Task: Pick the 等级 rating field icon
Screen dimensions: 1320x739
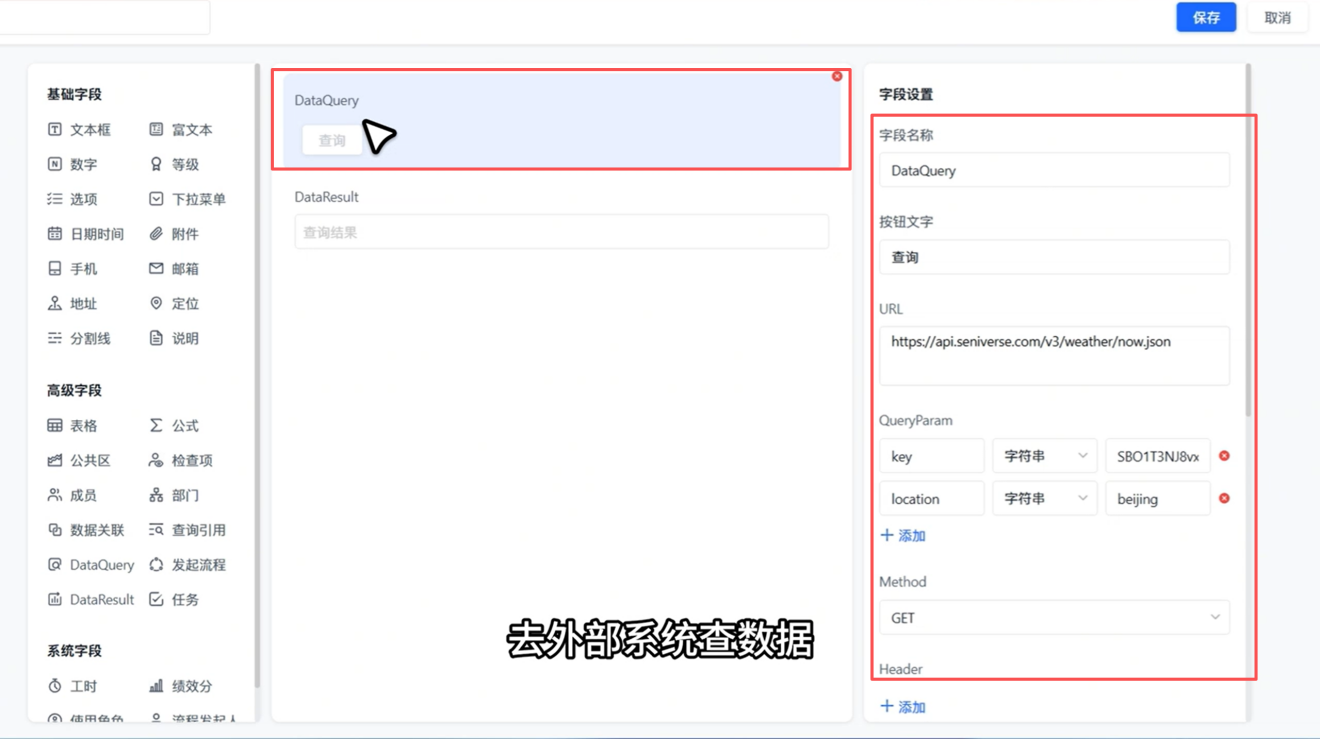Action: click(156, 164)
